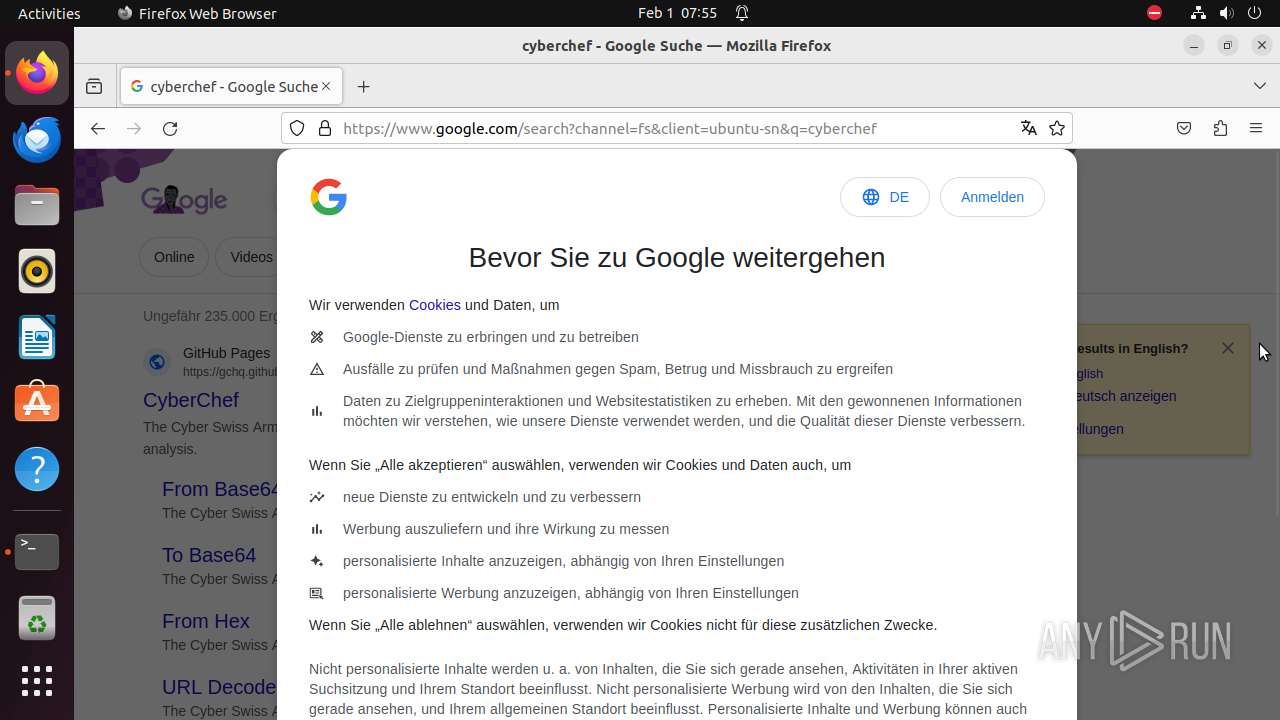Click the Anmelden sign-in button

pos(992,197)
